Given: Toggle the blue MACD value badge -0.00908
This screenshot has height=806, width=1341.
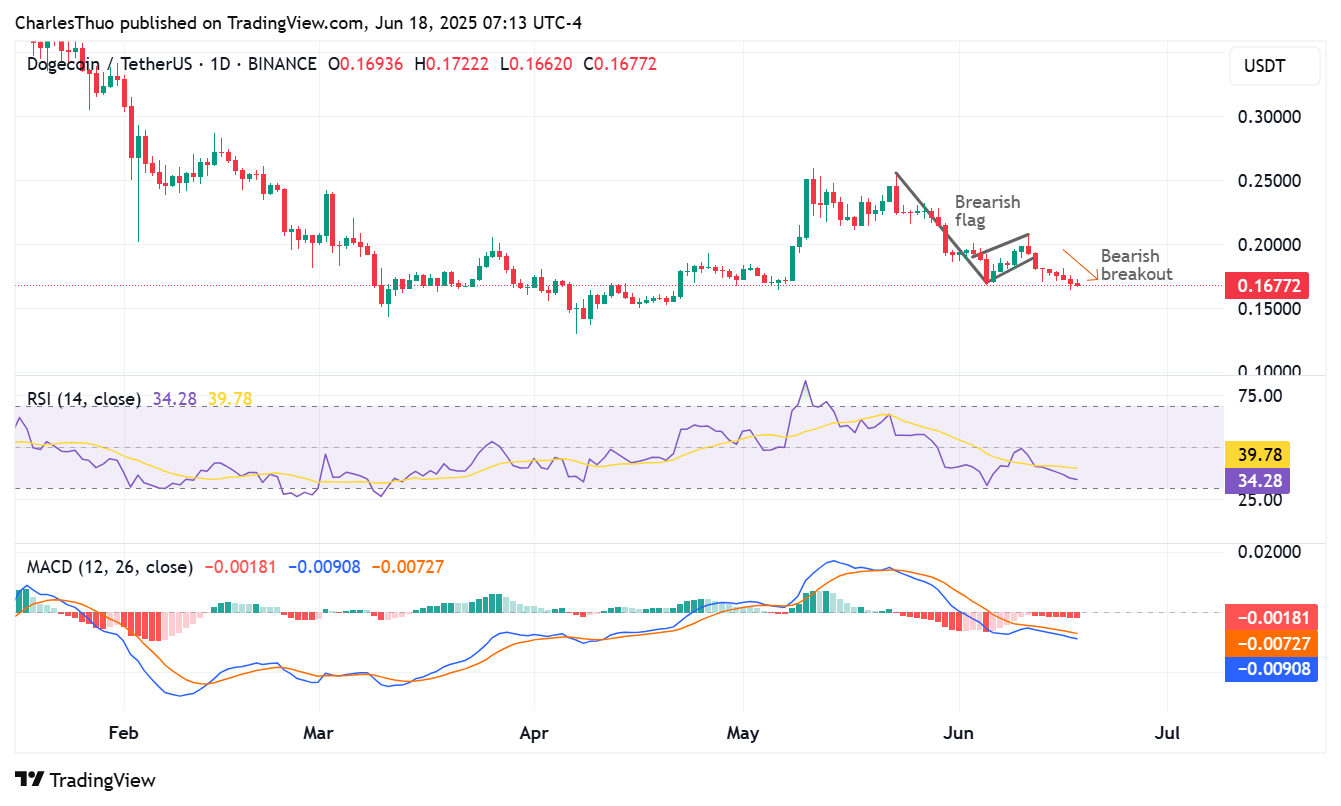Looking at the screenshot, I should (1271, 667).
